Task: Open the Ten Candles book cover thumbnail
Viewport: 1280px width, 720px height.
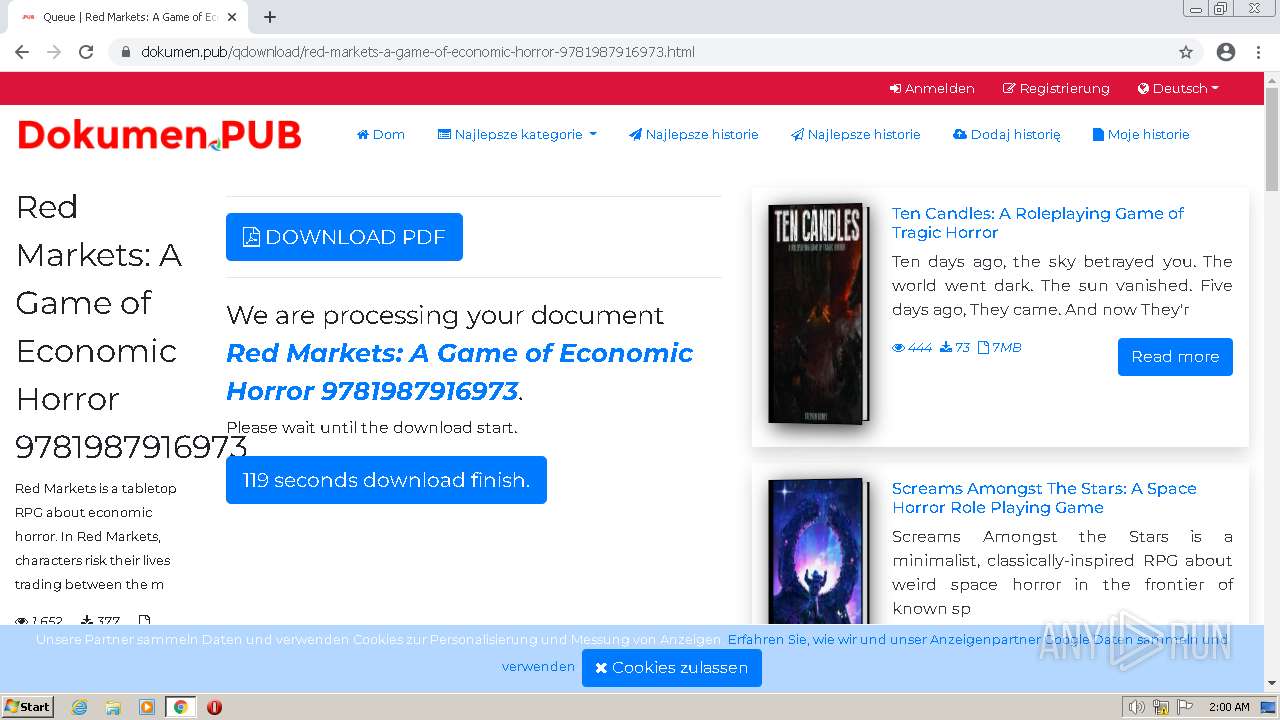Action: pos(820,314)
